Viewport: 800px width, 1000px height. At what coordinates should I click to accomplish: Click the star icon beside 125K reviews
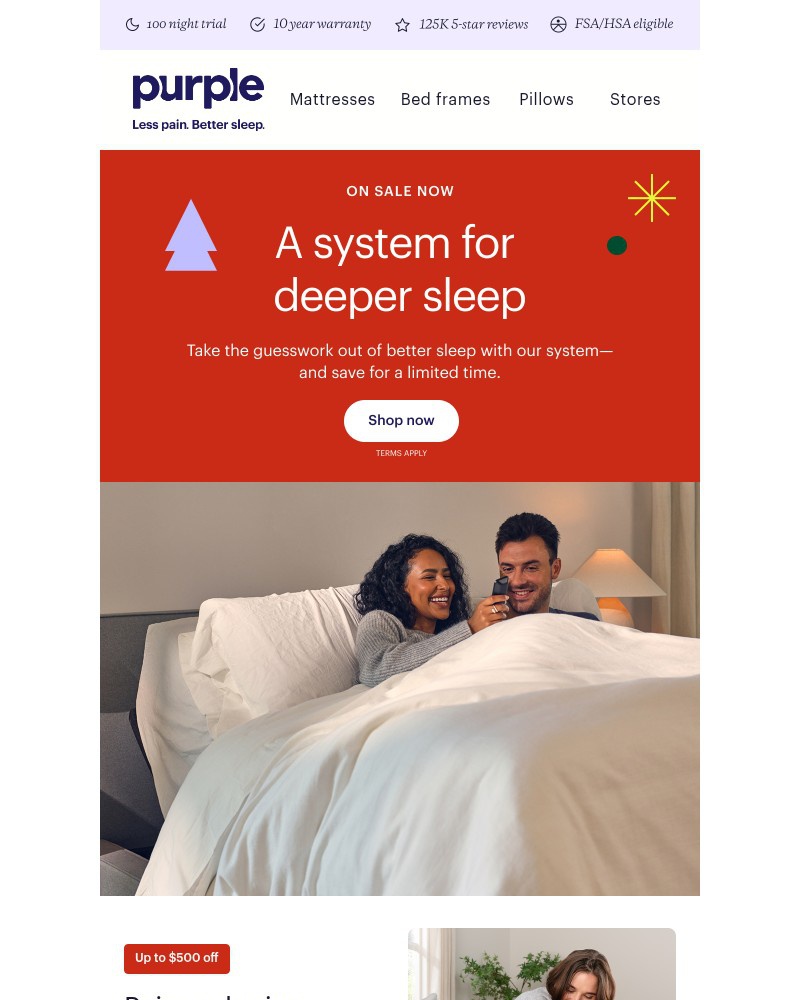point(402,26)
